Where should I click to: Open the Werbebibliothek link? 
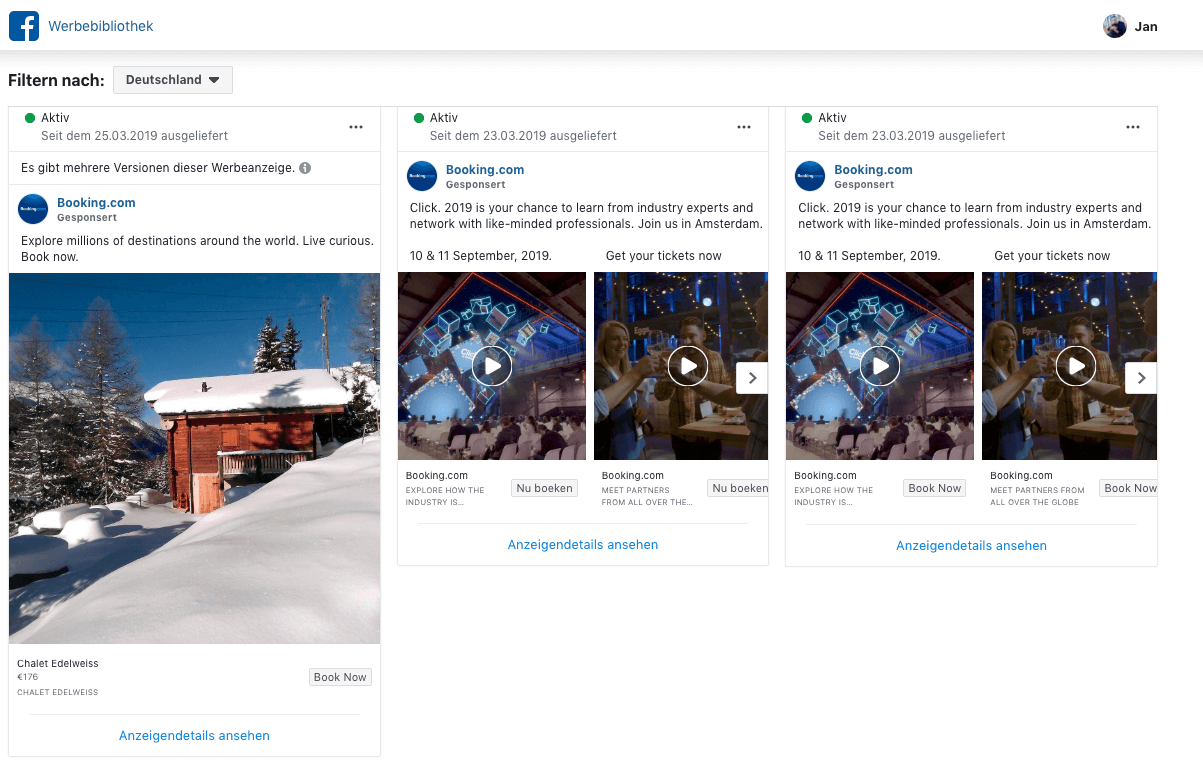tap(101, 26)
